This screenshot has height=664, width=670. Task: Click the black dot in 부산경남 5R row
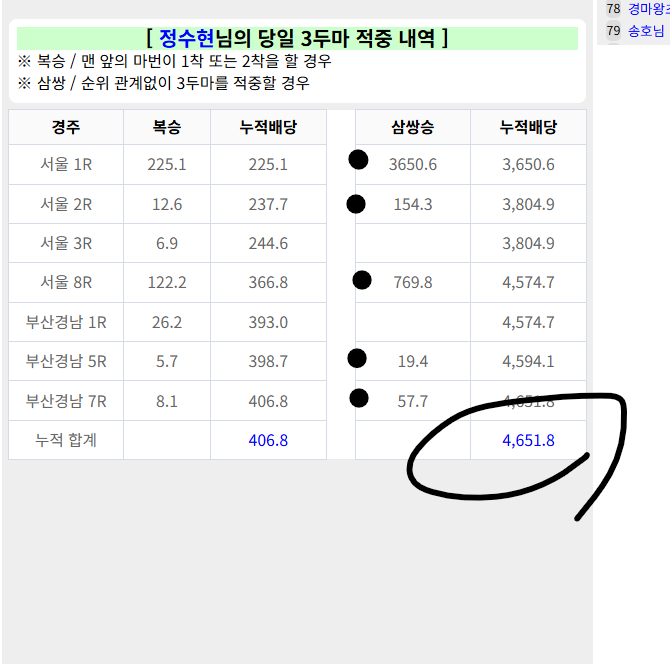pyautogui.click(x=358, y=358)
